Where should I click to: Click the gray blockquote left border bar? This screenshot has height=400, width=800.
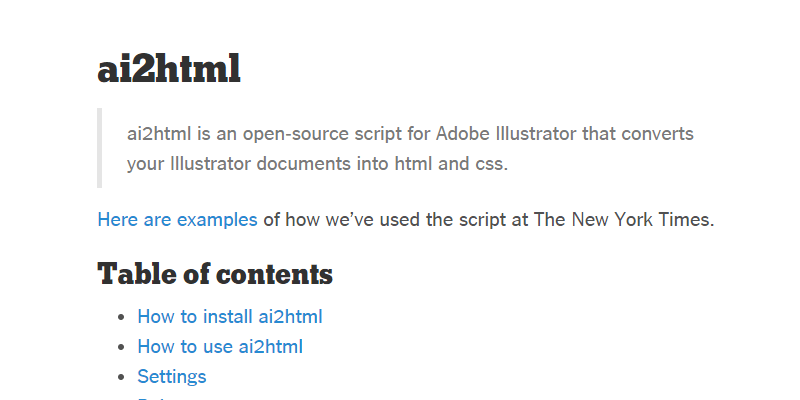pyautogui.click(x=100, y=148)
